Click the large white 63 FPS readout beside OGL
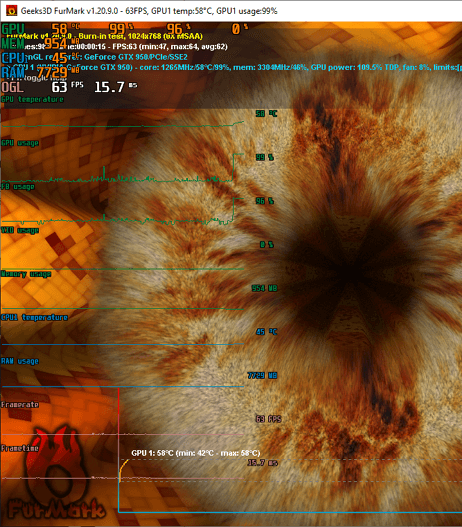This screenshot has height=527, width=462. pos(67,87)
